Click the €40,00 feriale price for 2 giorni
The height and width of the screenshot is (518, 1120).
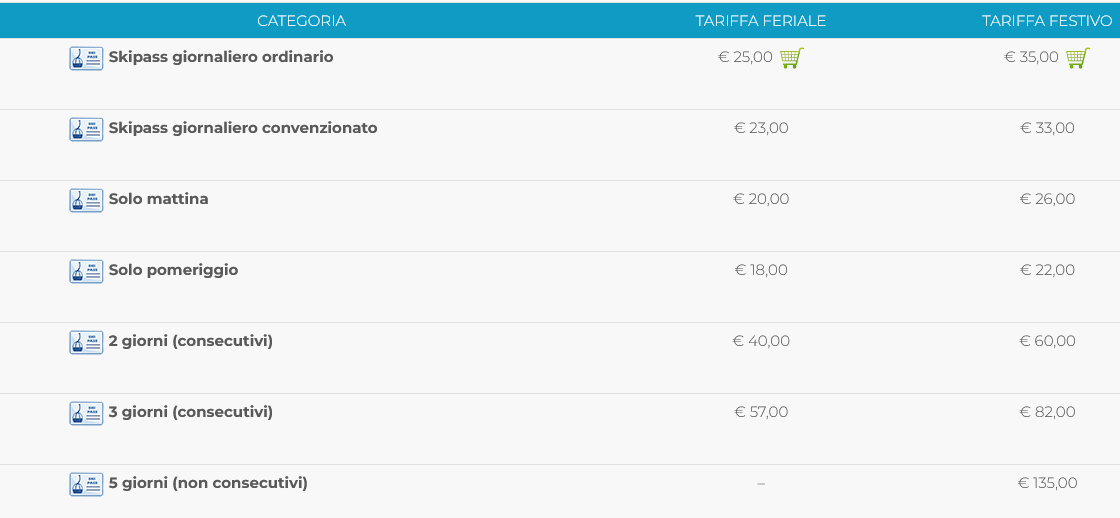[x=761, y=341]
